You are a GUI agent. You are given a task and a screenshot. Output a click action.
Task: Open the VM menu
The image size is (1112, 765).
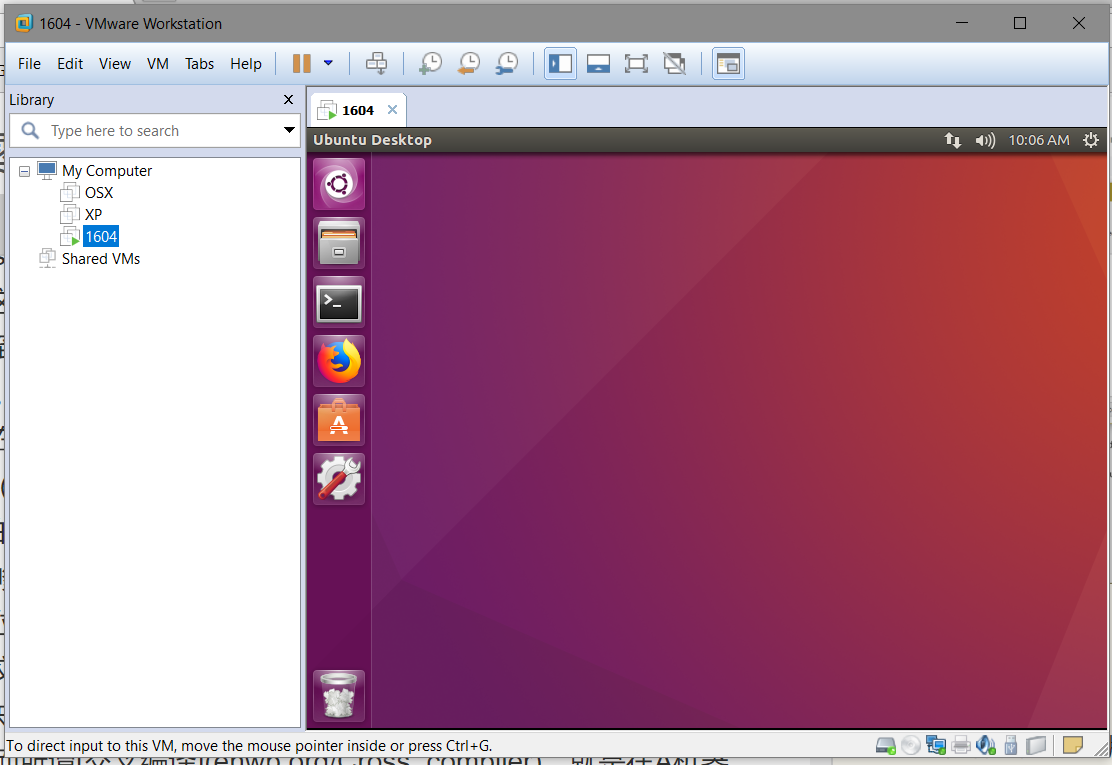157,64
